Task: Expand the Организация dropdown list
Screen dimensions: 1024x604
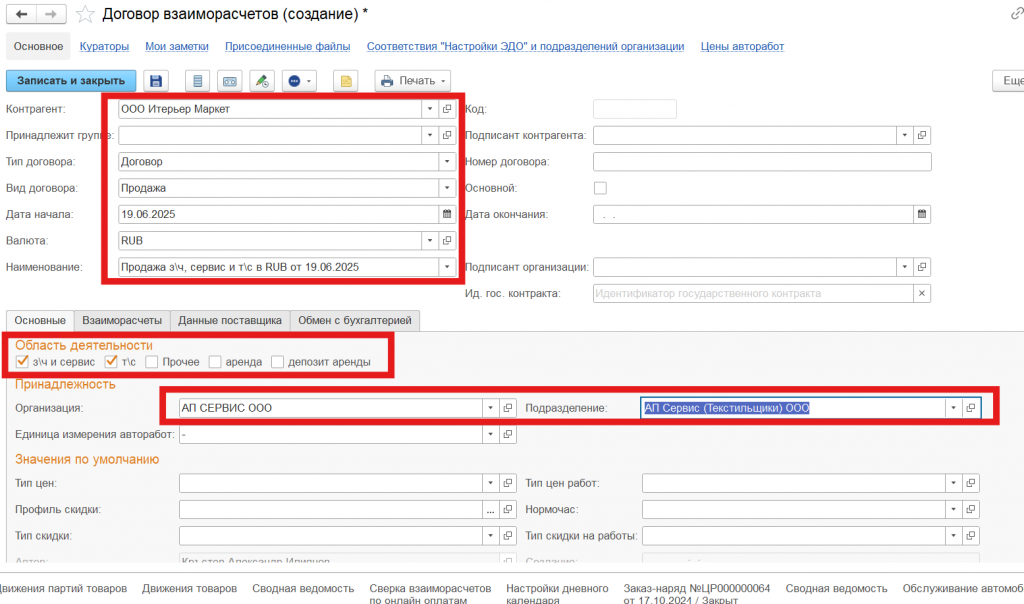Action: 489,408
